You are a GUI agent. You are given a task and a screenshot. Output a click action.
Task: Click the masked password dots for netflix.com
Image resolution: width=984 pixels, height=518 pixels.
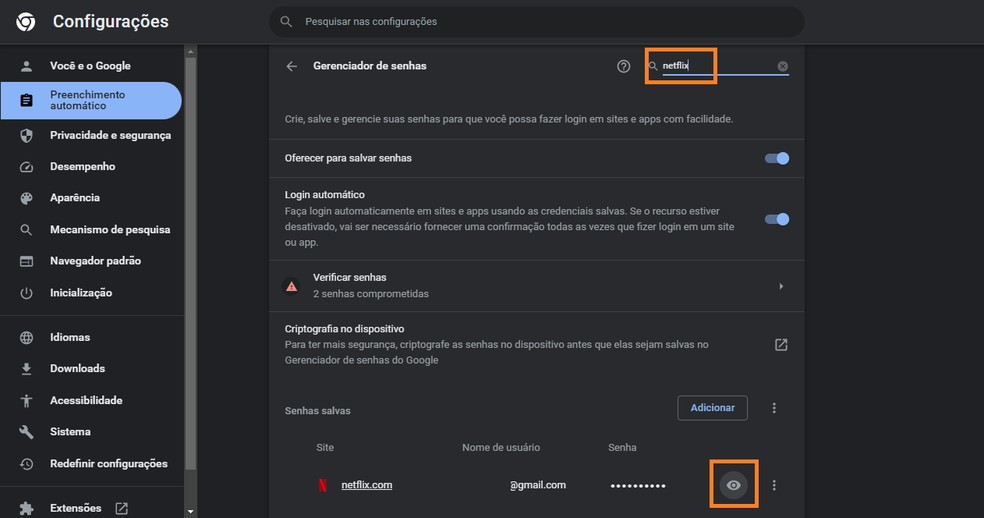[x=638, y=485]
